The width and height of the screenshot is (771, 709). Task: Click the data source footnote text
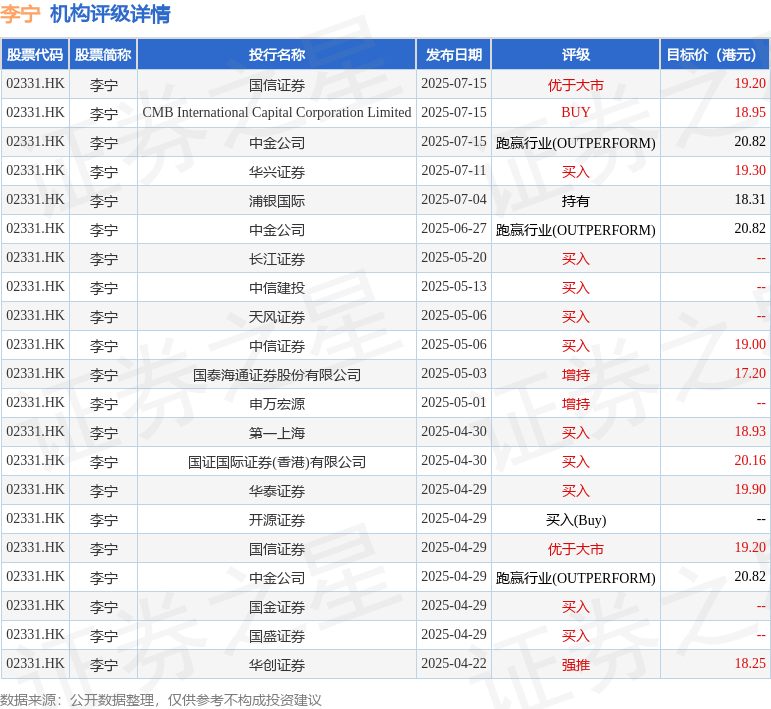click(160, 700)
